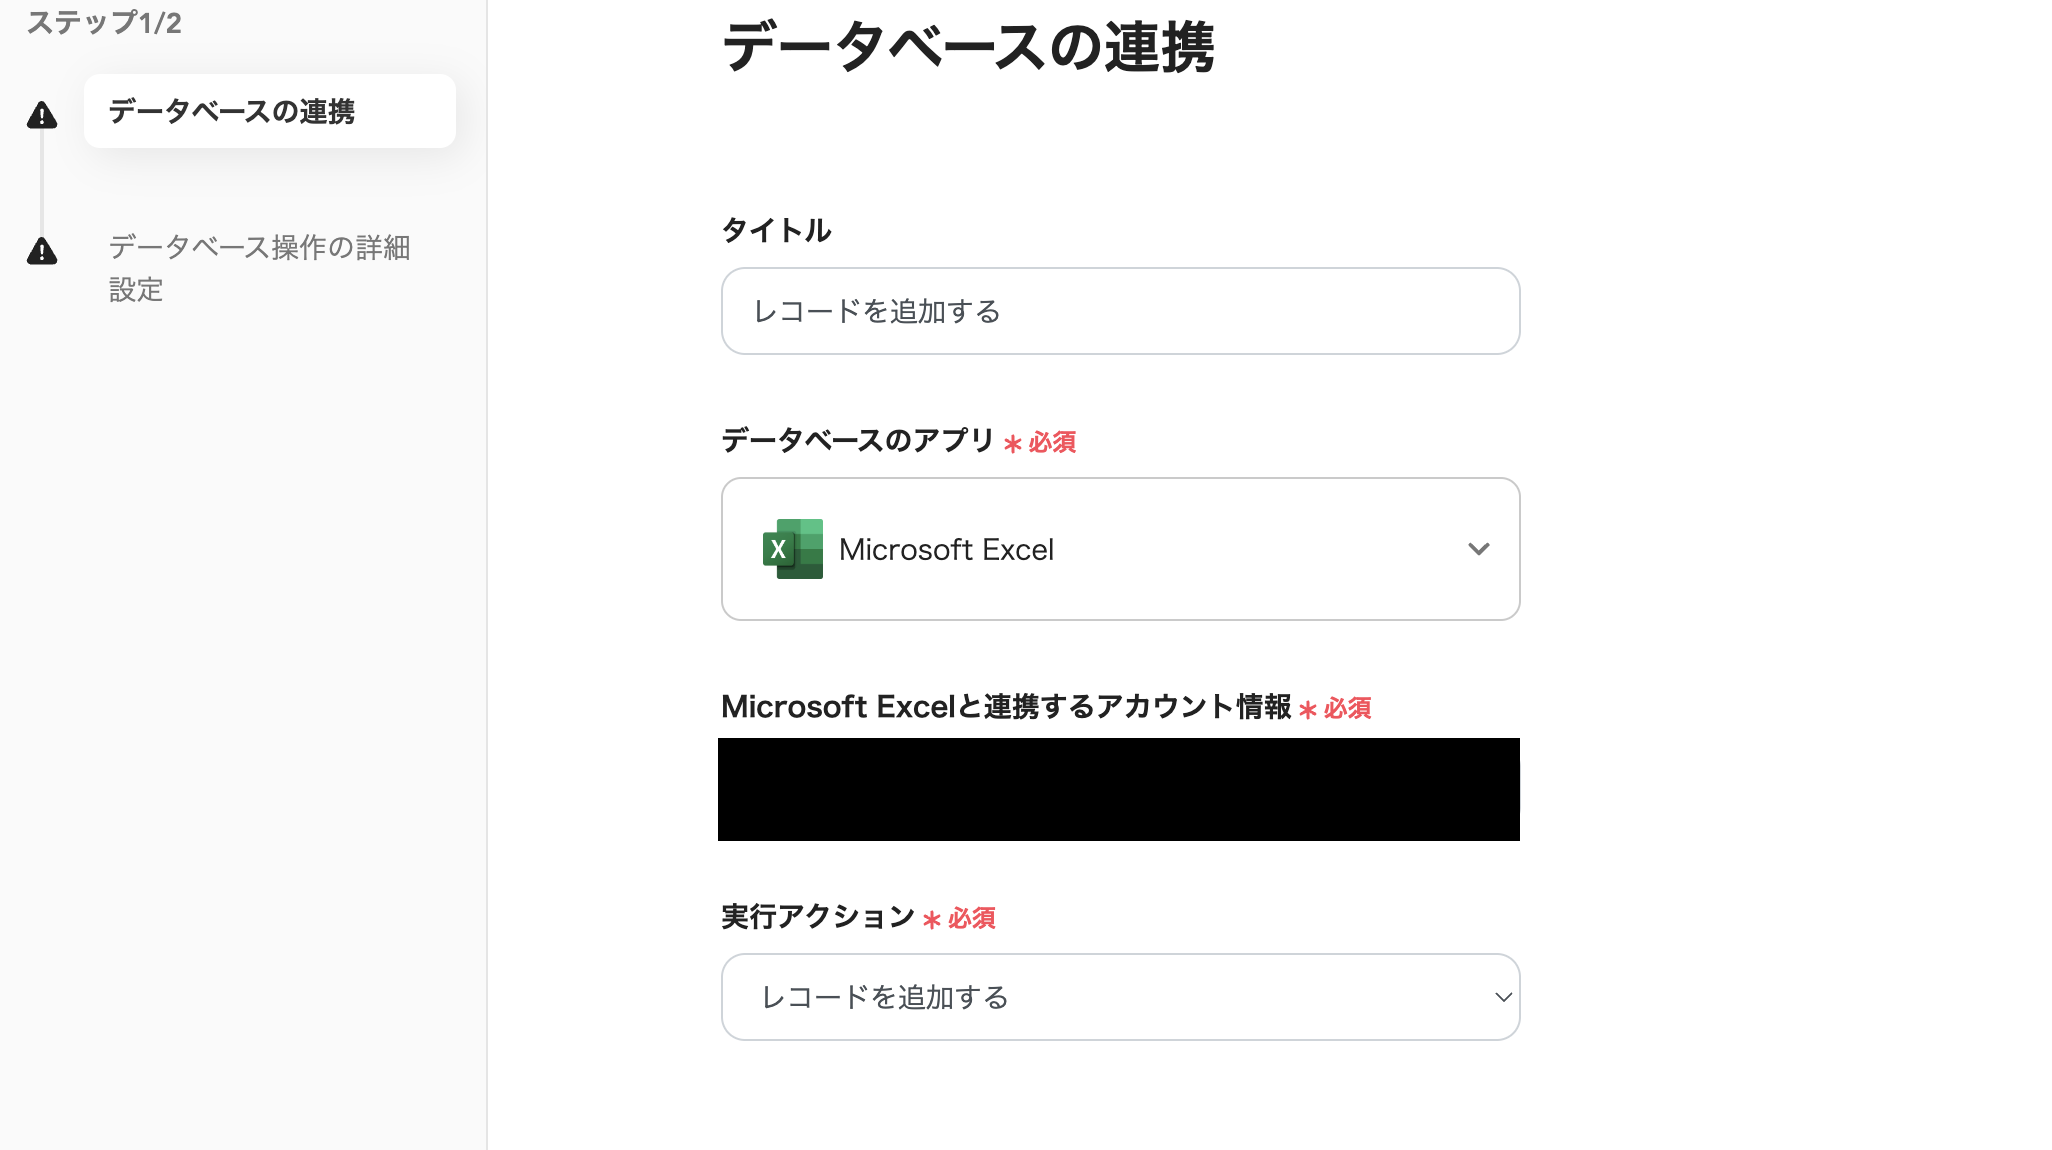The image size is (2052, 1150).
Task: Click the warning icon beside データベース操作の詳細設定
Action: tap(42, 250)
